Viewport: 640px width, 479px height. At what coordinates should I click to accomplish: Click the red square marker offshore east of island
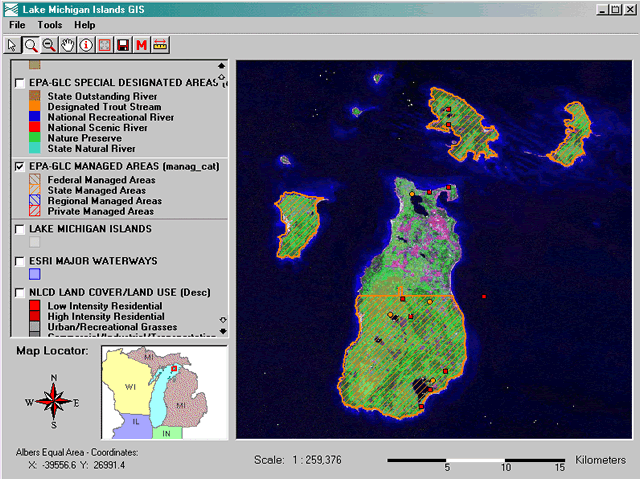click(484, 297)
